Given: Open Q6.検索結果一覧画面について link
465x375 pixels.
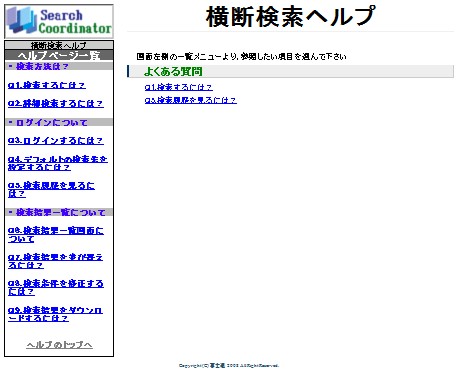Looking at the screenshot, I should [x=56, y=235].
